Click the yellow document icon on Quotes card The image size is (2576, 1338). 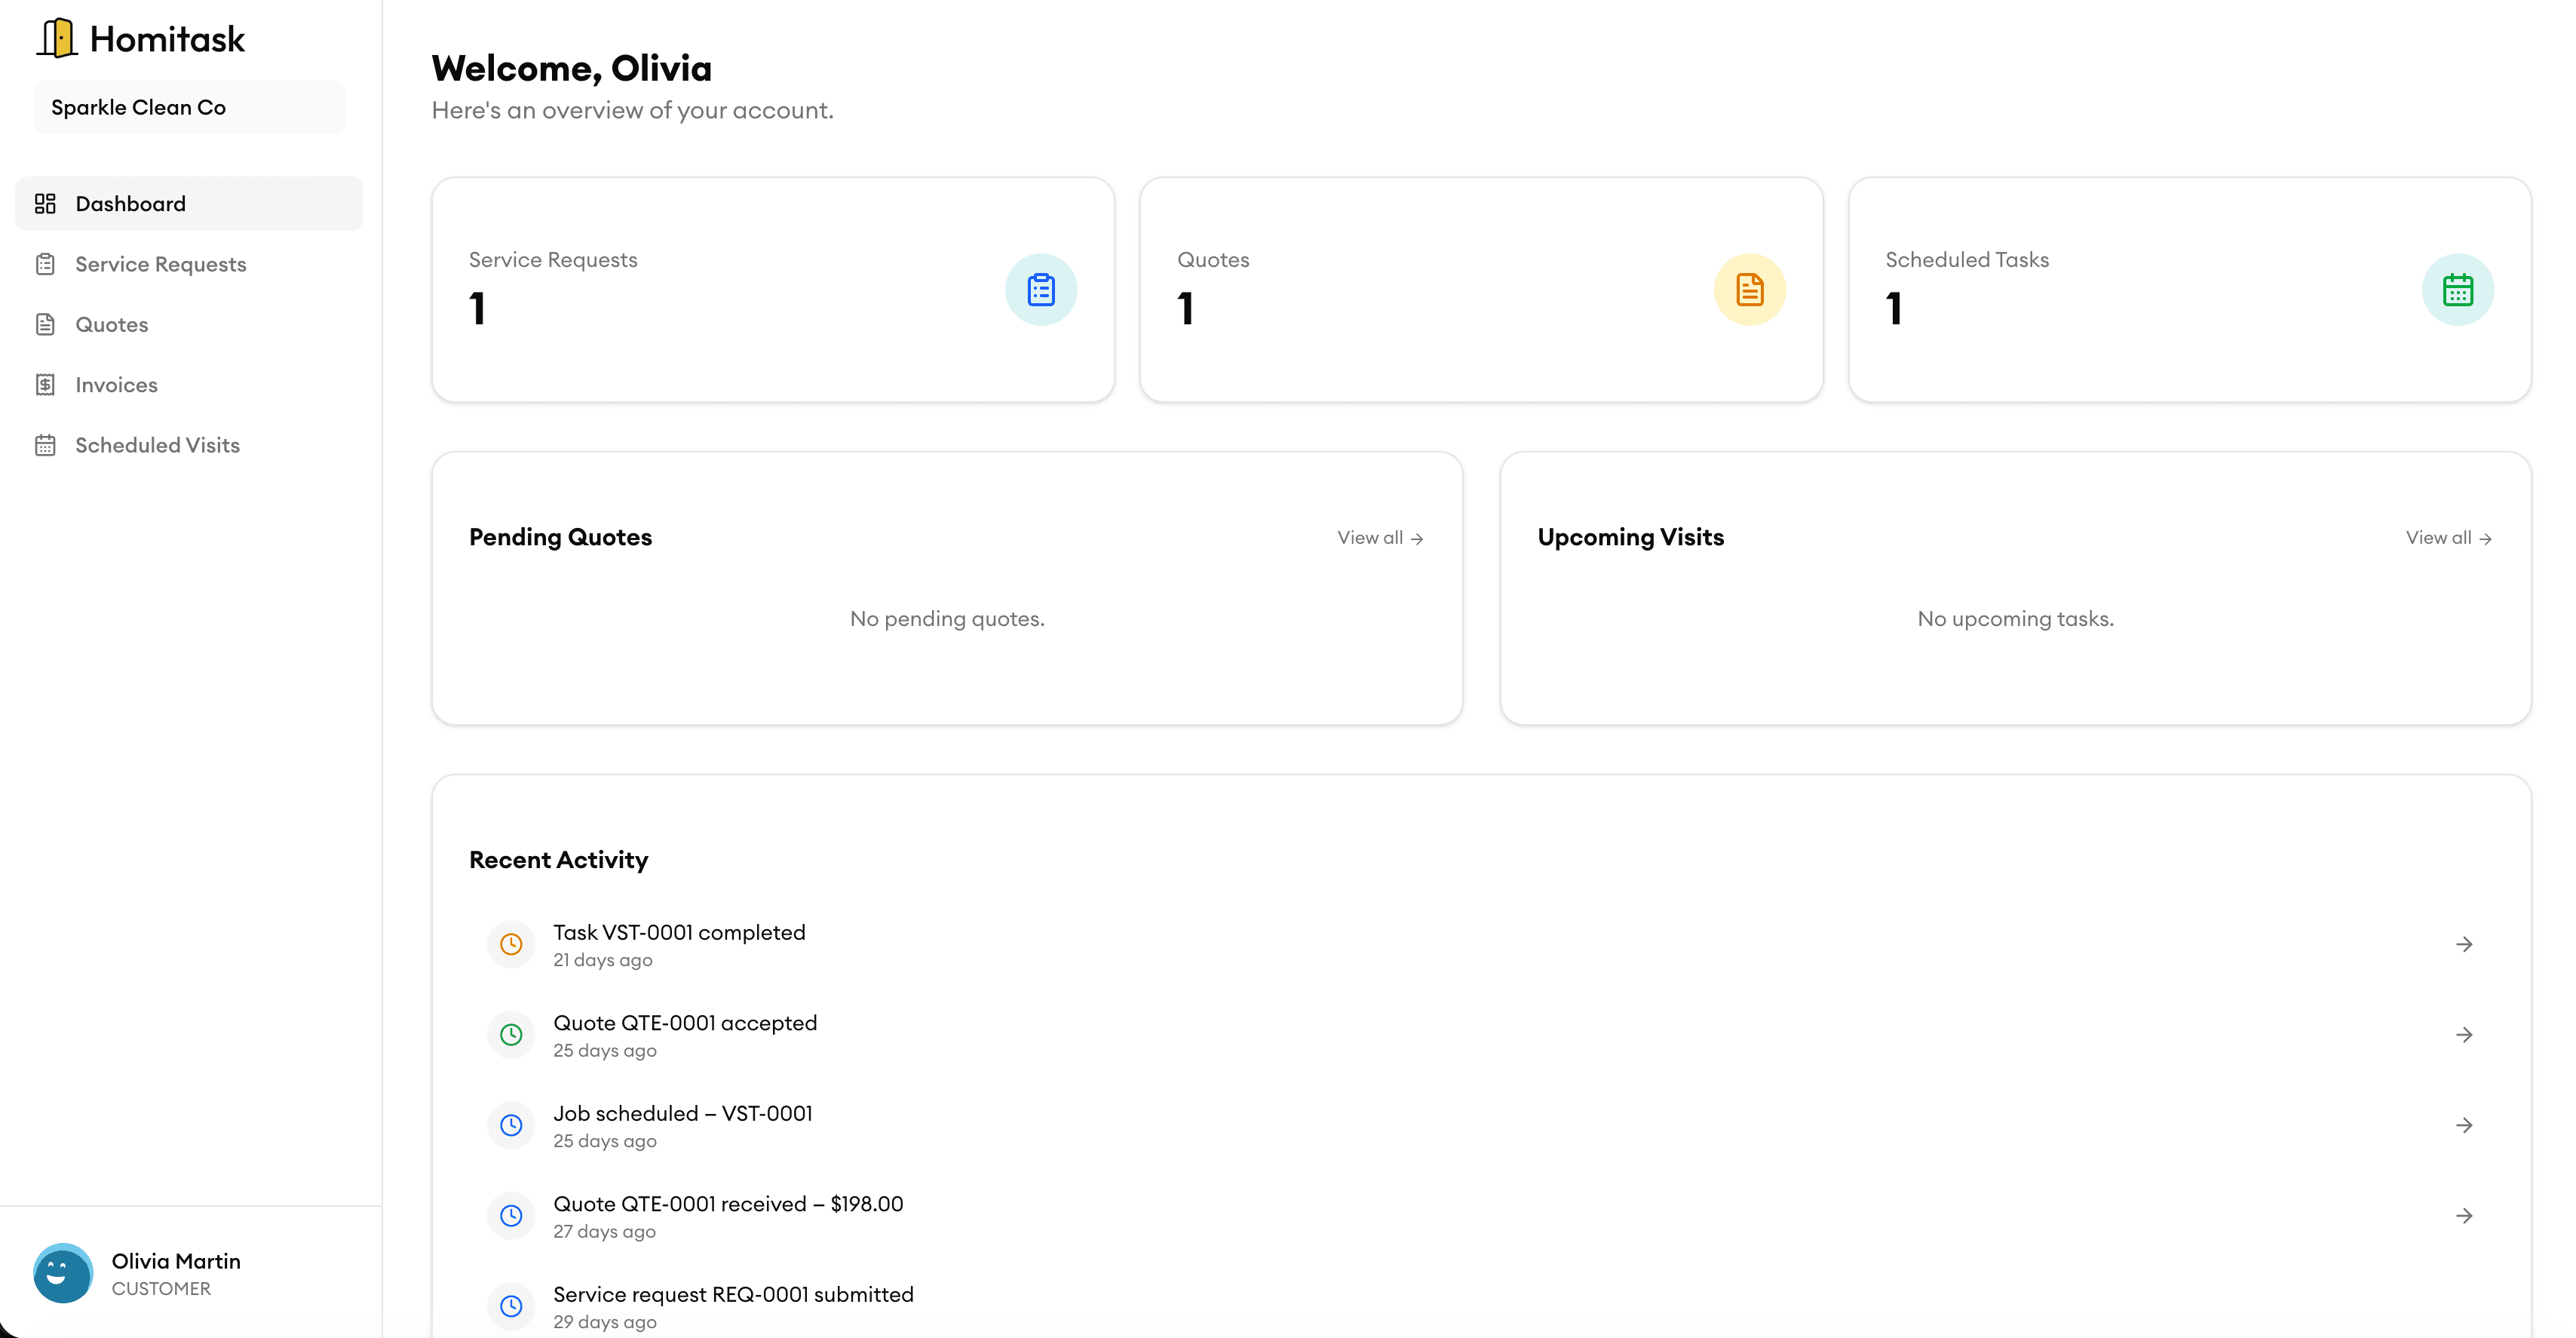tap(1749, 289)
